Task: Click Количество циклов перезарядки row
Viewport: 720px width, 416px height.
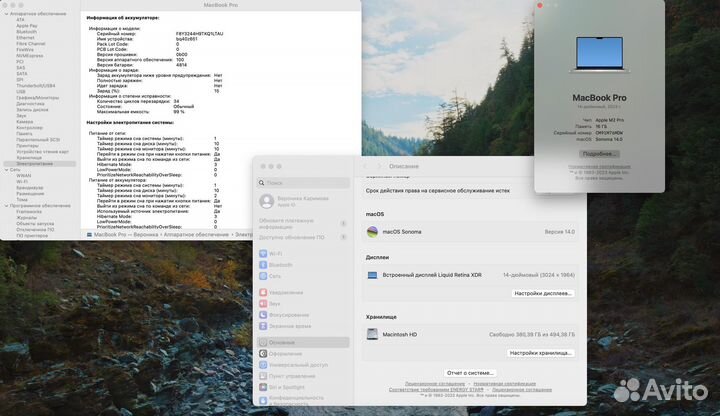Action: [x=138, y=101]
